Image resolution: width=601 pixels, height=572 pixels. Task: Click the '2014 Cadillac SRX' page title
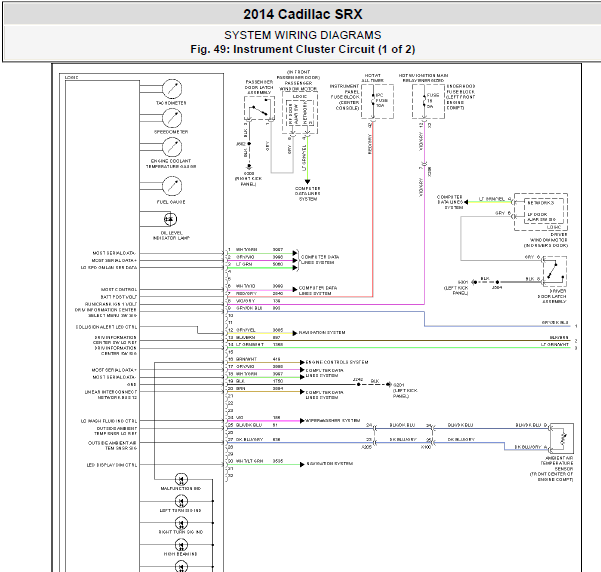[302, 14]
